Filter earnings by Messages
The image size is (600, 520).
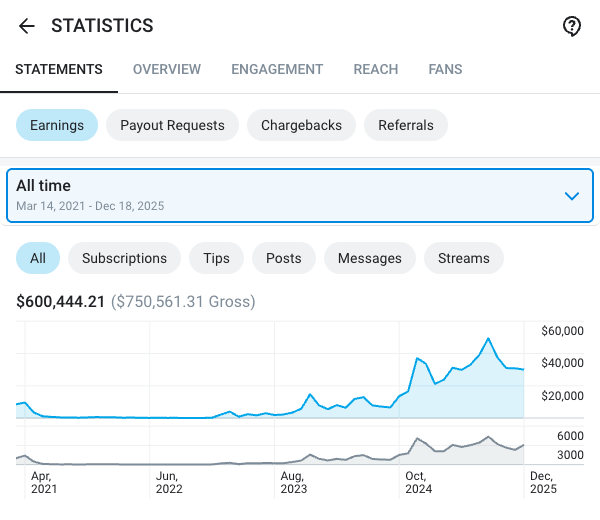pyautogui.click(x=369, y=258)
